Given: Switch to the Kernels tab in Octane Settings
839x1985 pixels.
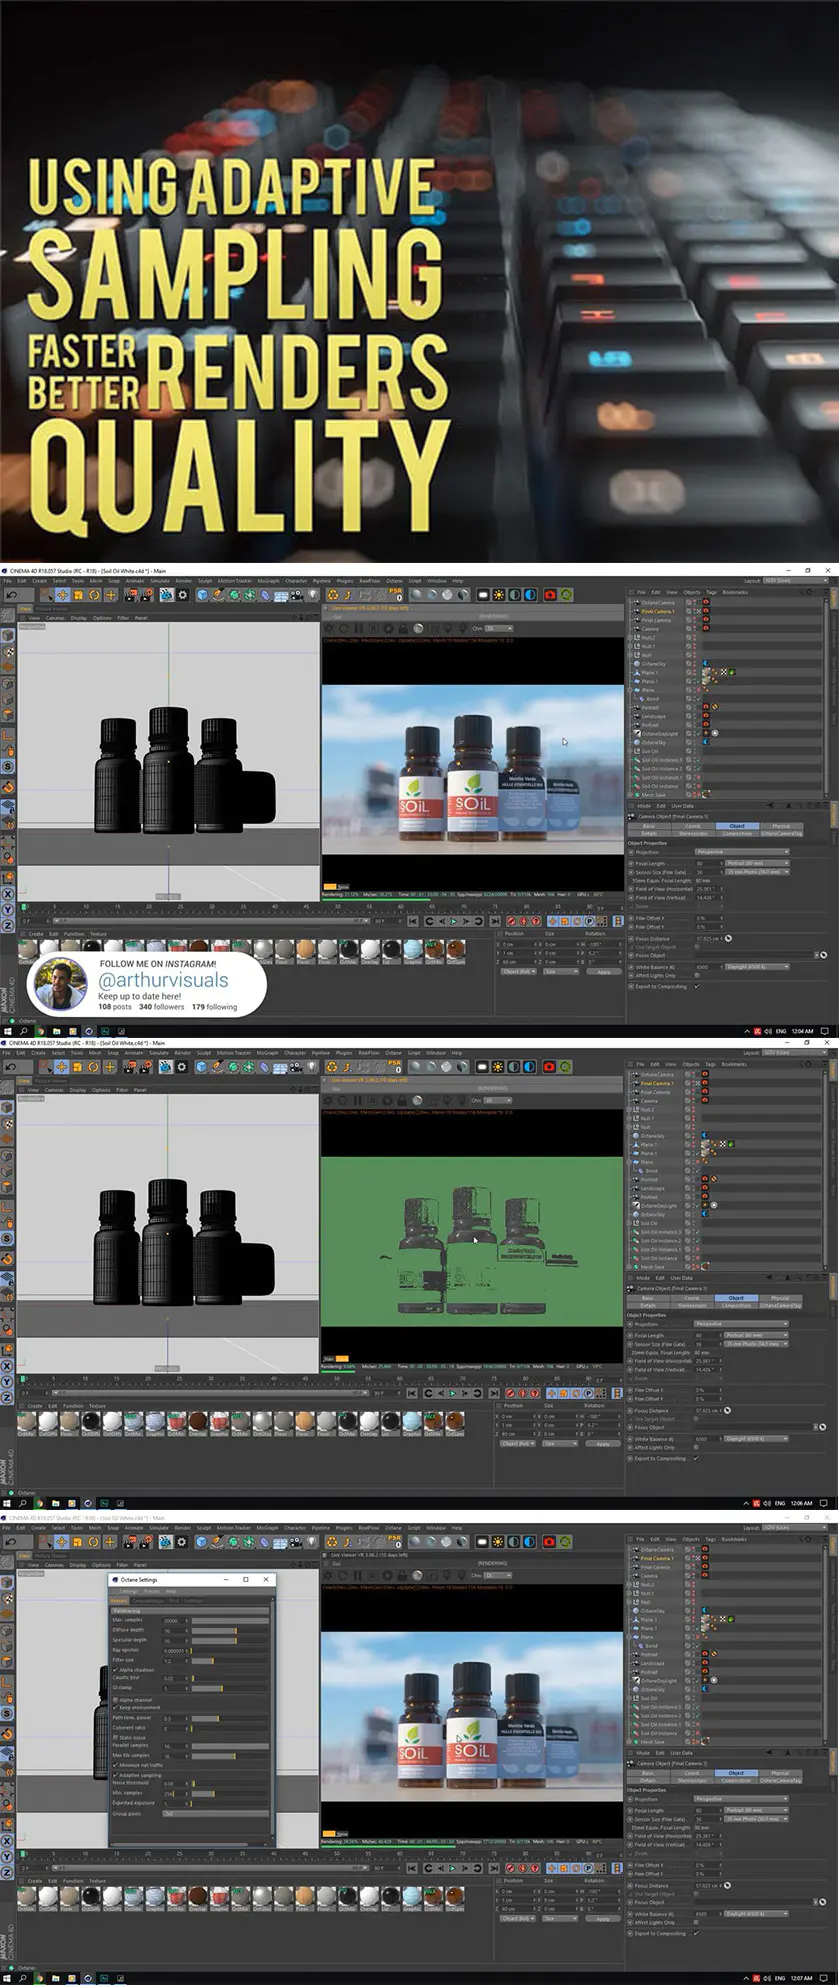Looking at the screenshot, I should [119, 1601].
